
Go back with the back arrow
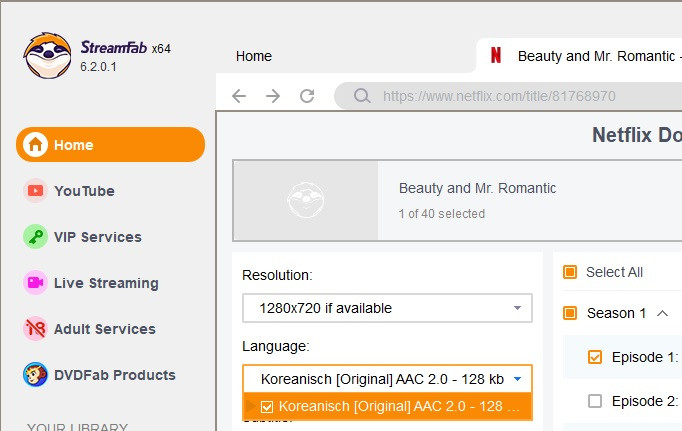coord(239,96)
